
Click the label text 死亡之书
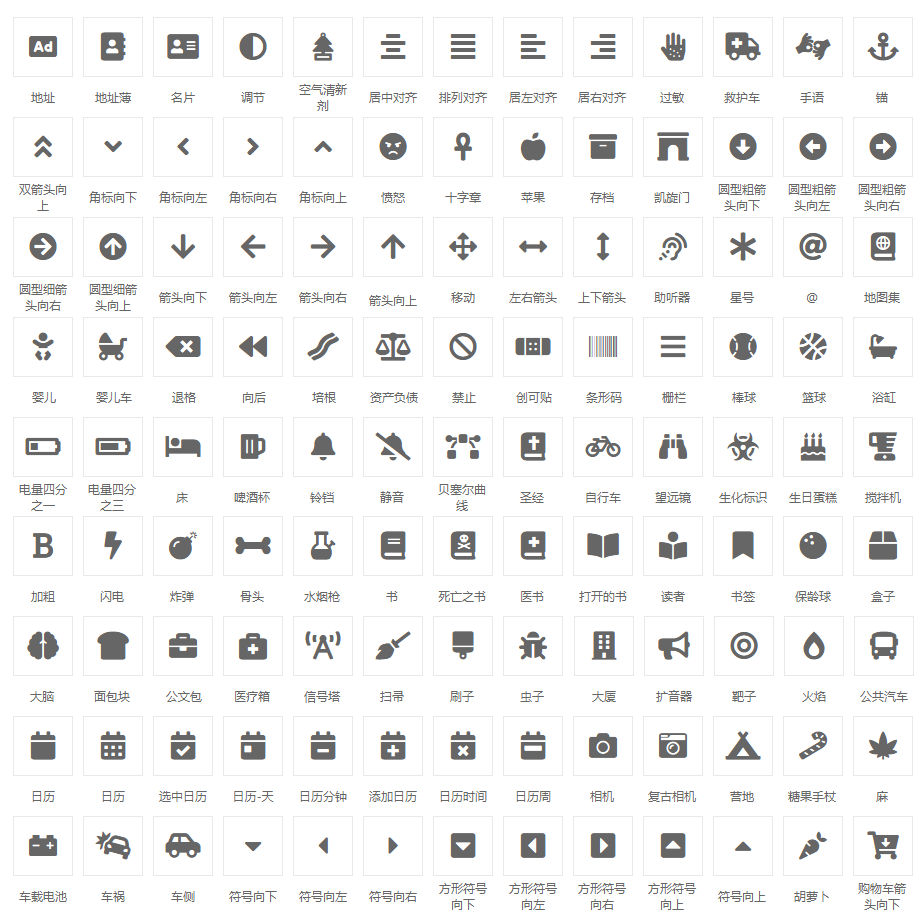(x=463, y=596)
